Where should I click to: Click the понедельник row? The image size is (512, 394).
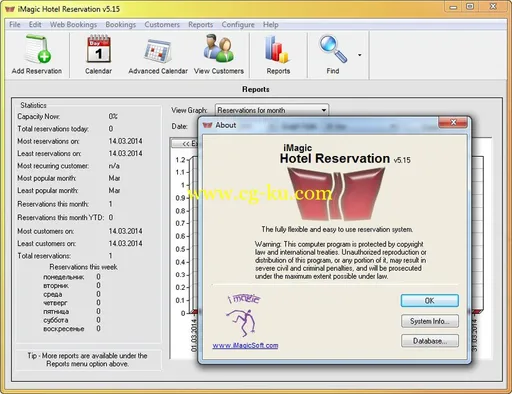point(72,277)
